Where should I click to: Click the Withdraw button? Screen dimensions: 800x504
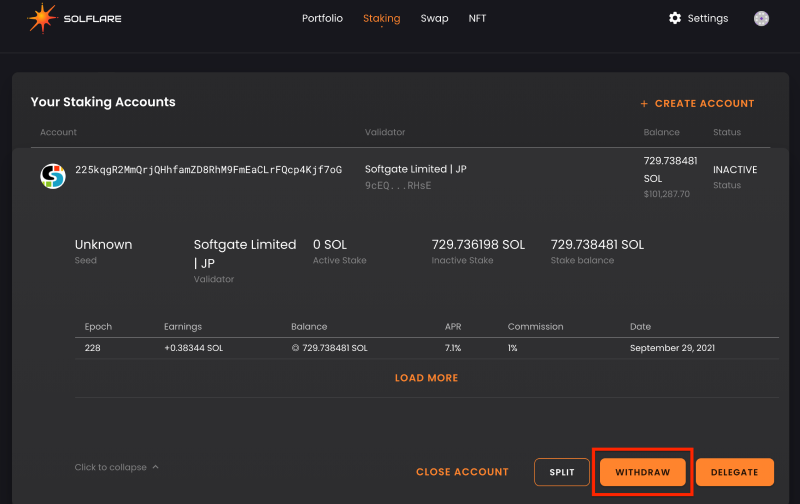[642, 472]
